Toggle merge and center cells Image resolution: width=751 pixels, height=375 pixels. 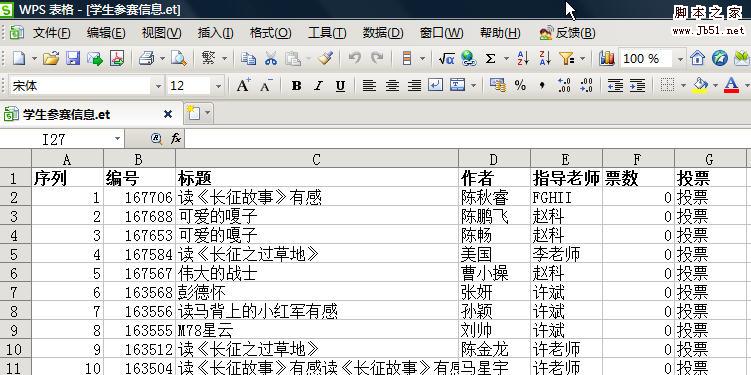[x=458, y=86]
